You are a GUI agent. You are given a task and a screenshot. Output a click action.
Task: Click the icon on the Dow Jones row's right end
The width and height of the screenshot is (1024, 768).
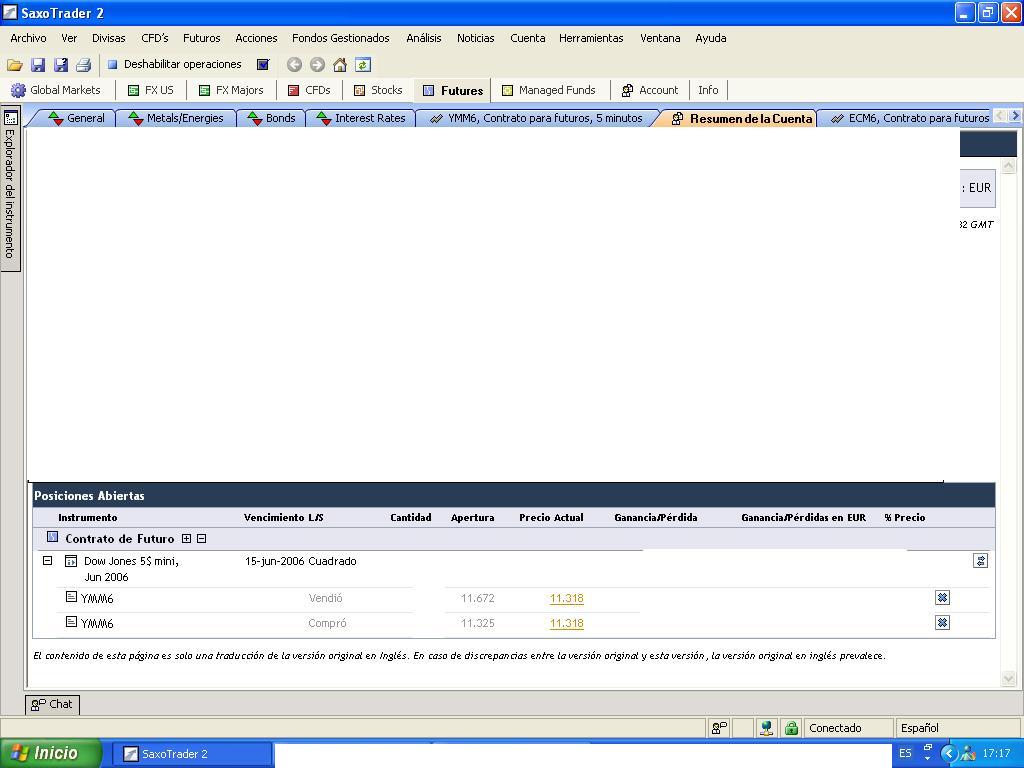[980, 561]
